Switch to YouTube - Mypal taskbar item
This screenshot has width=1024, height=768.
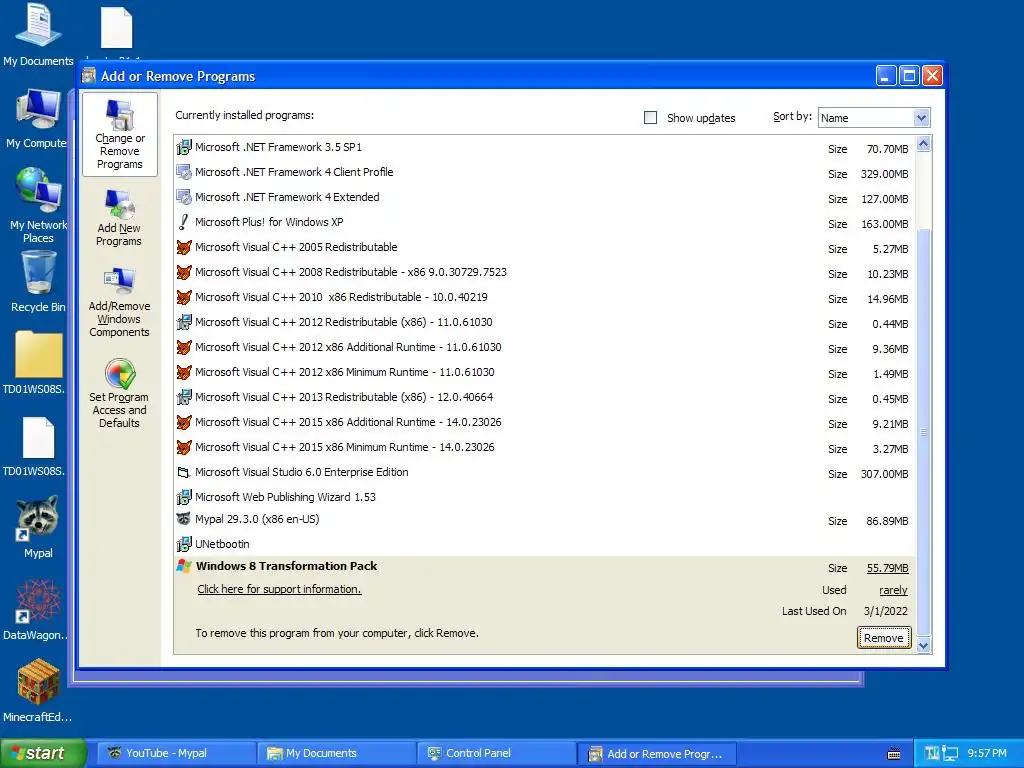pos(176,753)
